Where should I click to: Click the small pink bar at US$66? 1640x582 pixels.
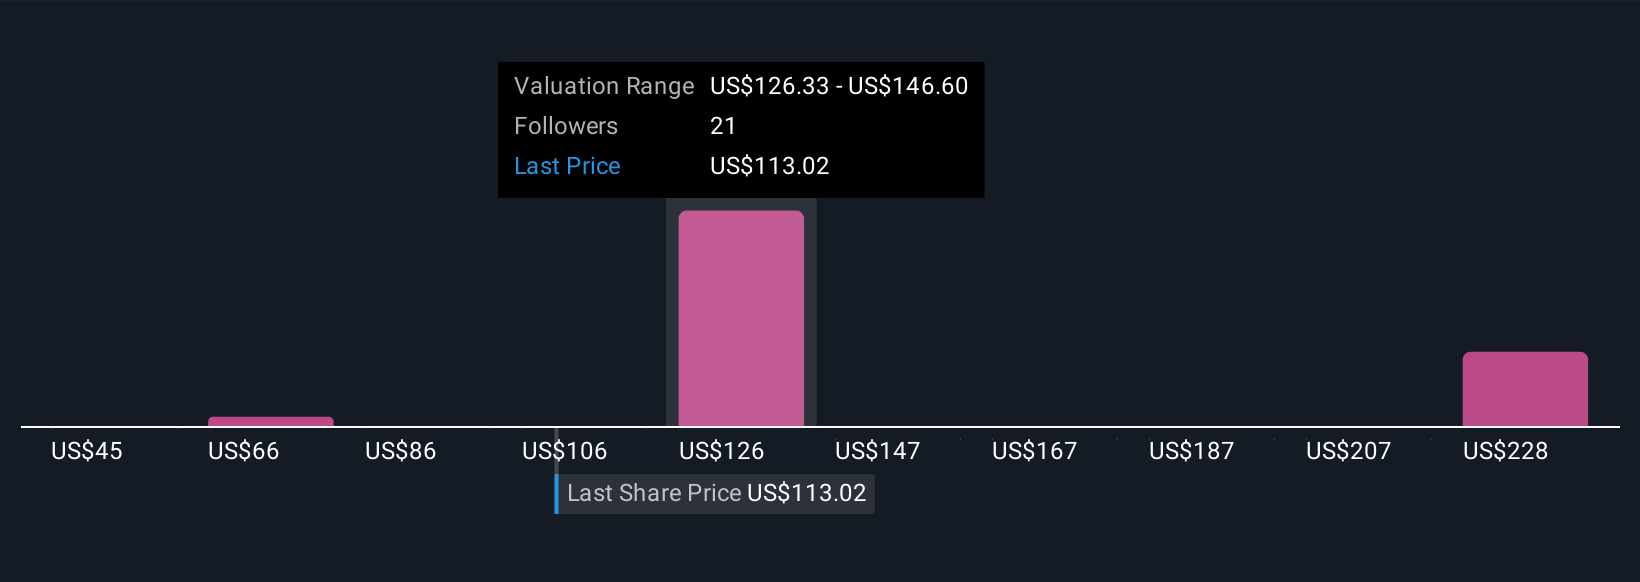(271, 421)
